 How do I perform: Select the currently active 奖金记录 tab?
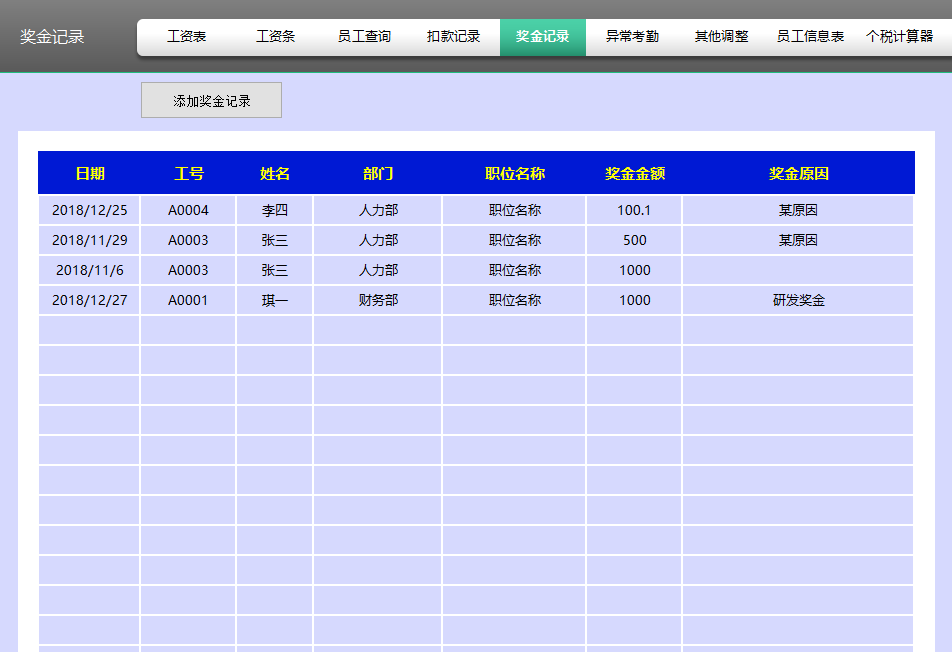point(542,35)
